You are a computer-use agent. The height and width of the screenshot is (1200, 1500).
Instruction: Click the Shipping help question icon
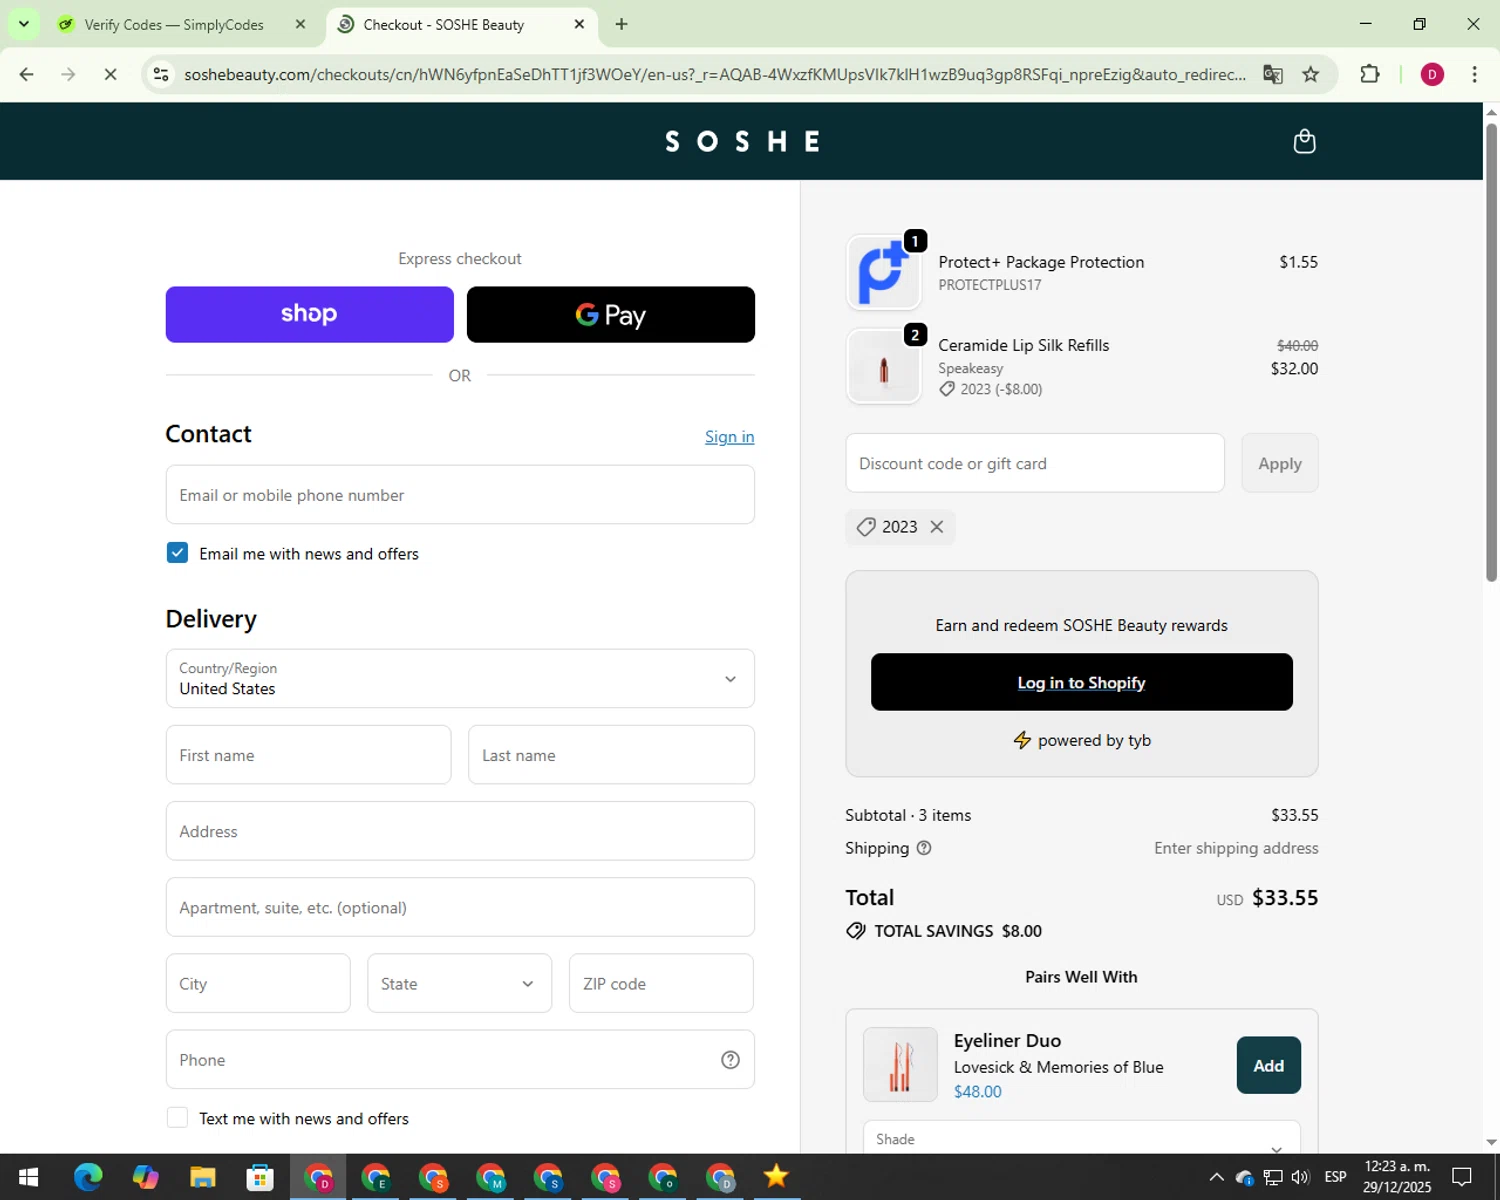click(924, 848)
